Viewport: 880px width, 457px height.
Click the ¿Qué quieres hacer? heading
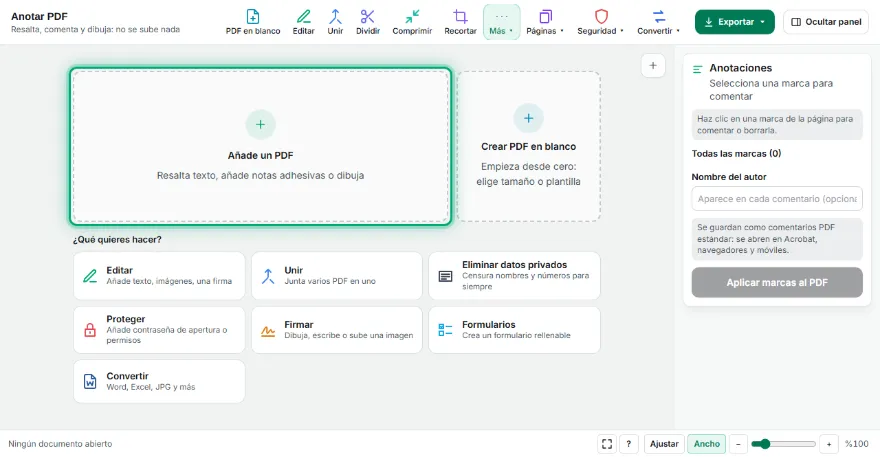[x=117, y=240]
